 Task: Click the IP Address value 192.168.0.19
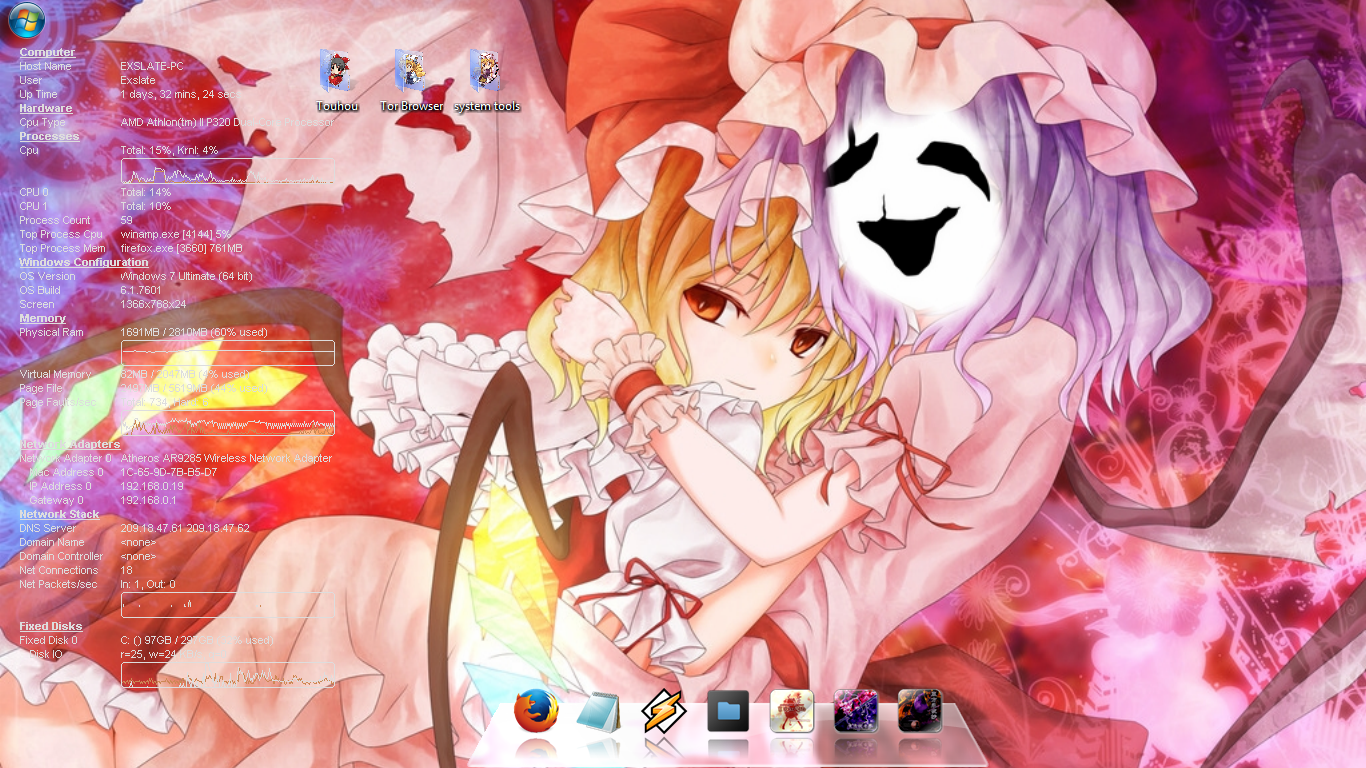[152, 486]
